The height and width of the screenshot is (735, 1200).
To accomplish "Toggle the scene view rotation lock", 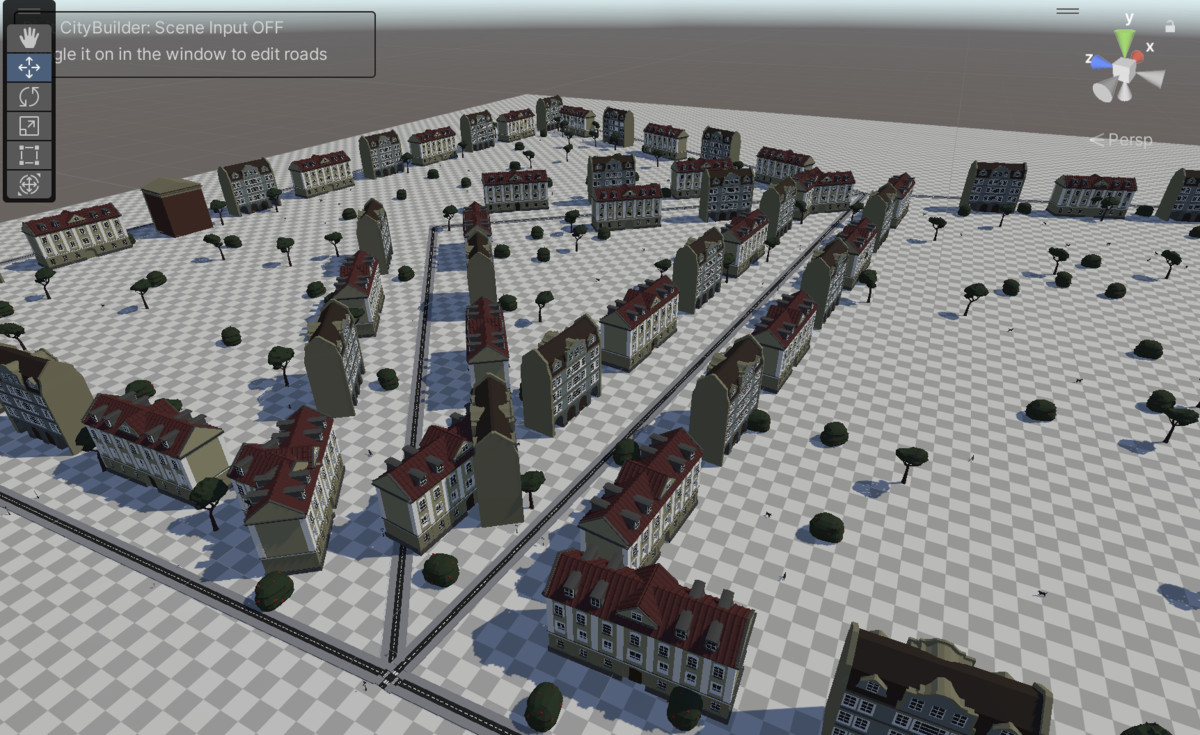I will coord(1170,26).
